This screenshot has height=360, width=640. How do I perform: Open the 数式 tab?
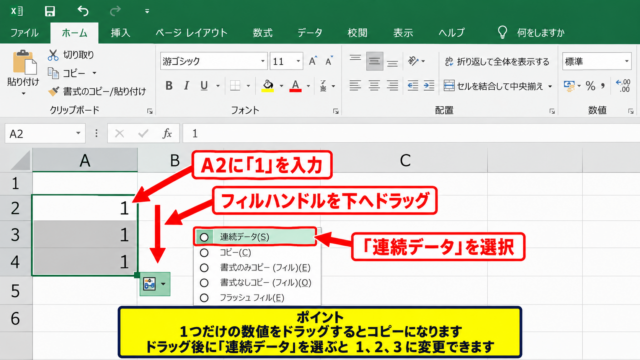(262, 33)
